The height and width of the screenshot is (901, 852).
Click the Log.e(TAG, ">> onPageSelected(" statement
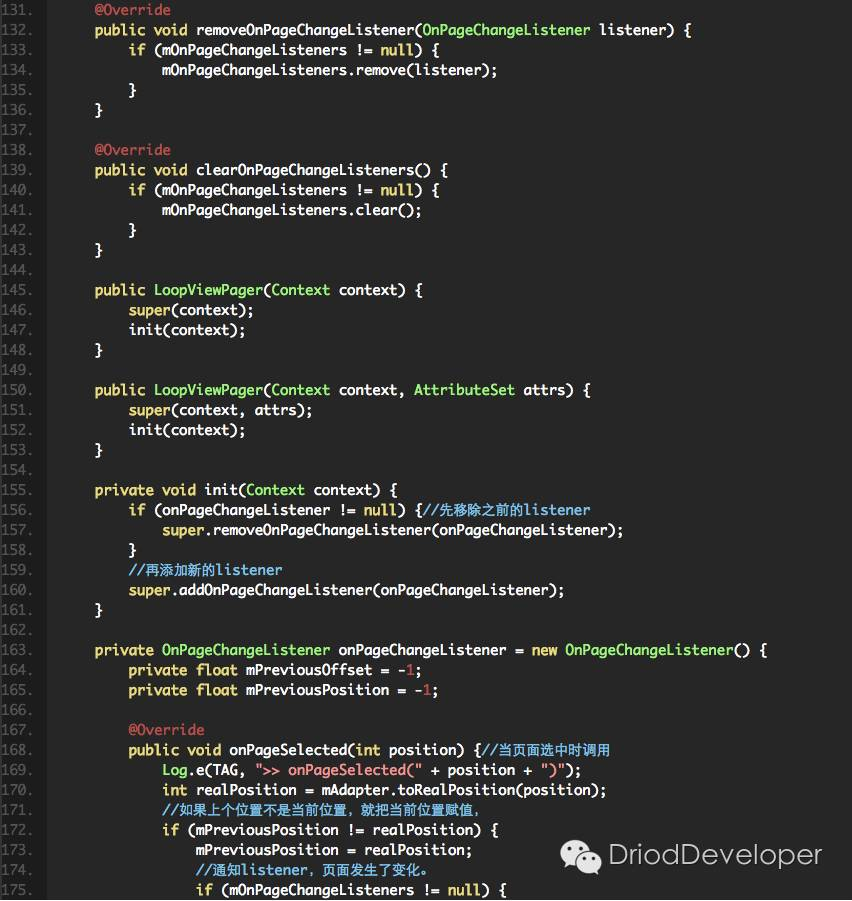372,771
